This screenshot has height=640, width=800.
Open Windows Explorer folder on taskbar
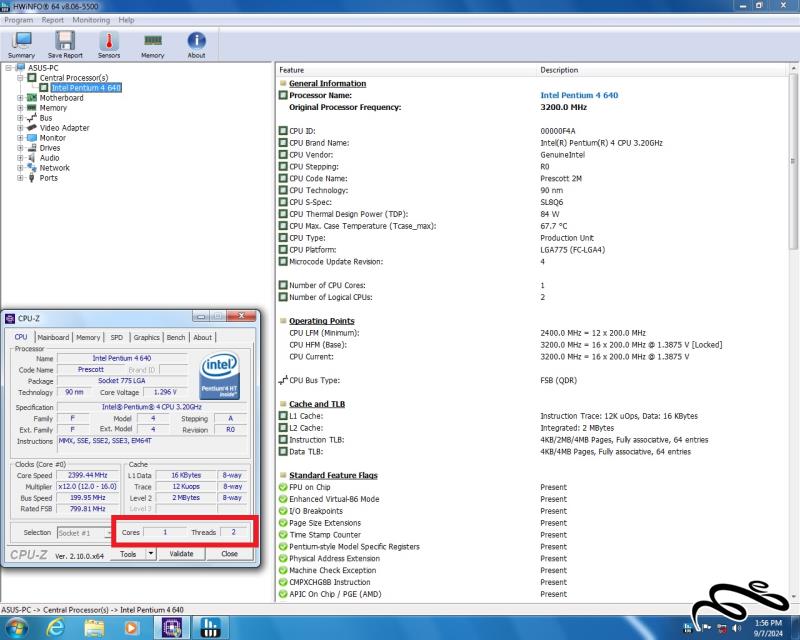click(94, 627)
